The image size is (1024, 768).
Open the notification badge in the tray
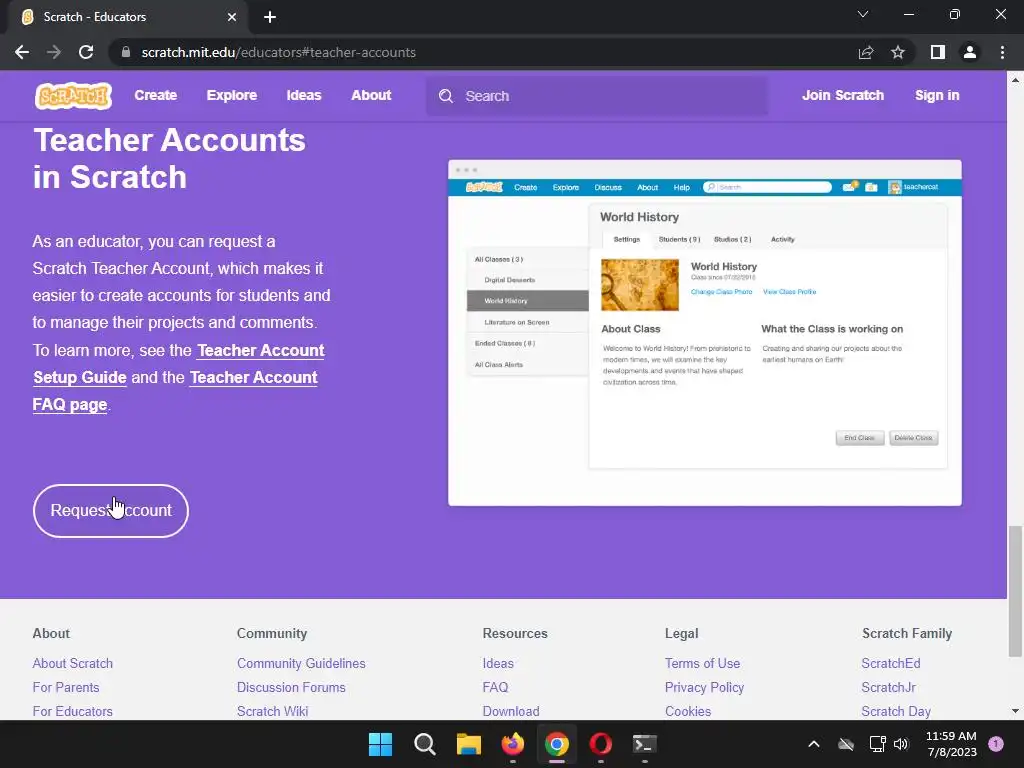(x=996, y=744)
